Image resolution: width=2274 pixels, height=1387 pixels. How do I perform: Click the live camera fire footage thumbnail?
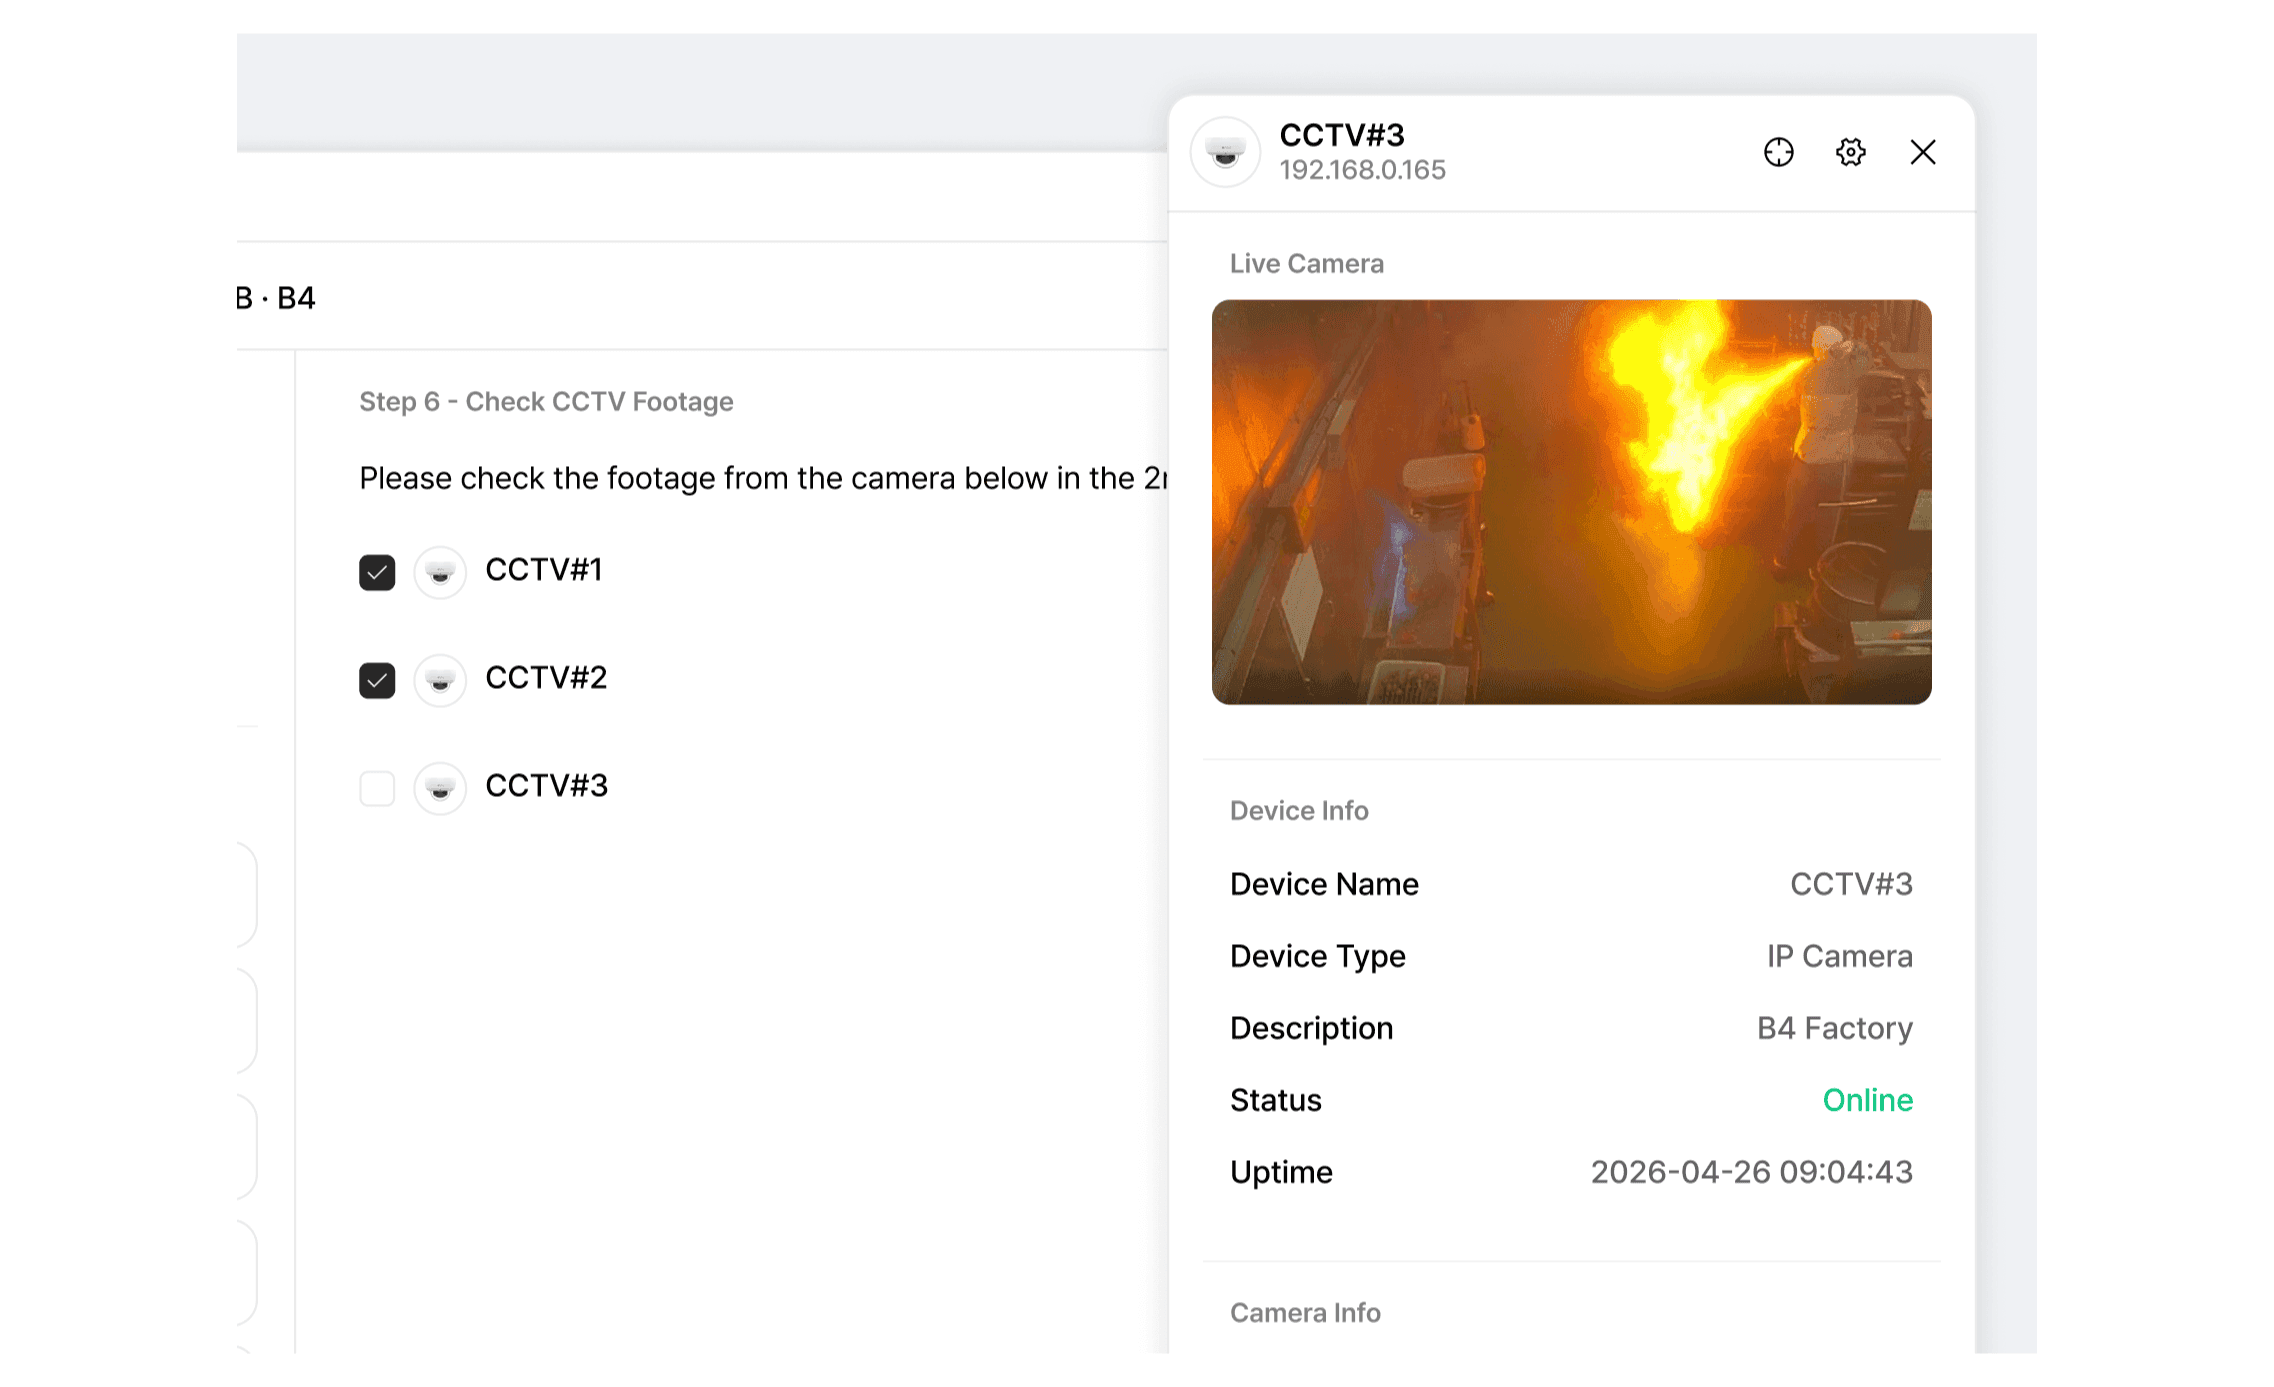(x=1571, y=502)
